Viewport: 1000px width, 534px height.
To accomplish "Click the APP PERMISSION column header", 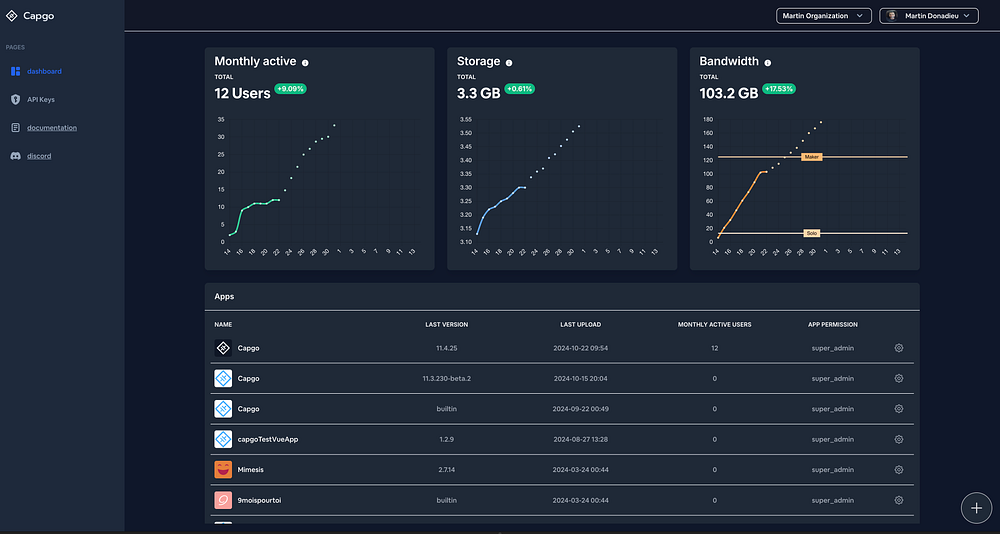I will point(833,324).
